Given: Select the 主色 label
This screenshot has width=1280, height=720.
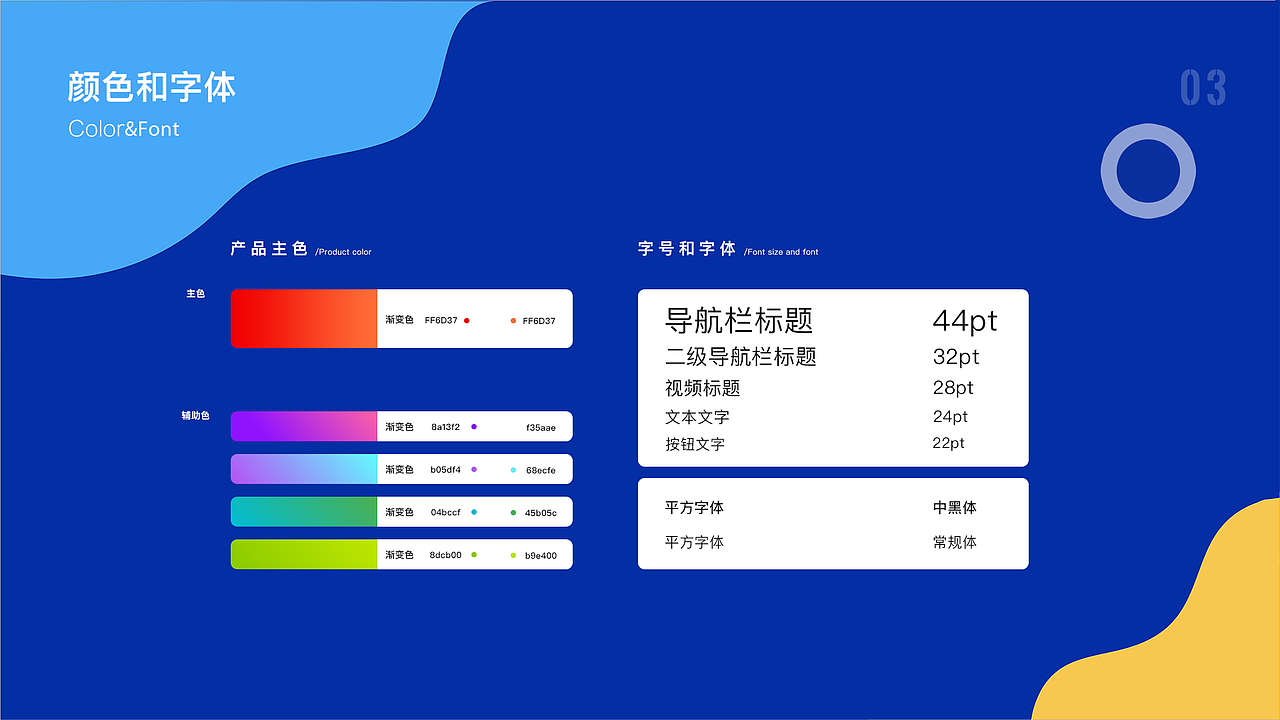Looking at the screenshot, I should pos(196,294).
